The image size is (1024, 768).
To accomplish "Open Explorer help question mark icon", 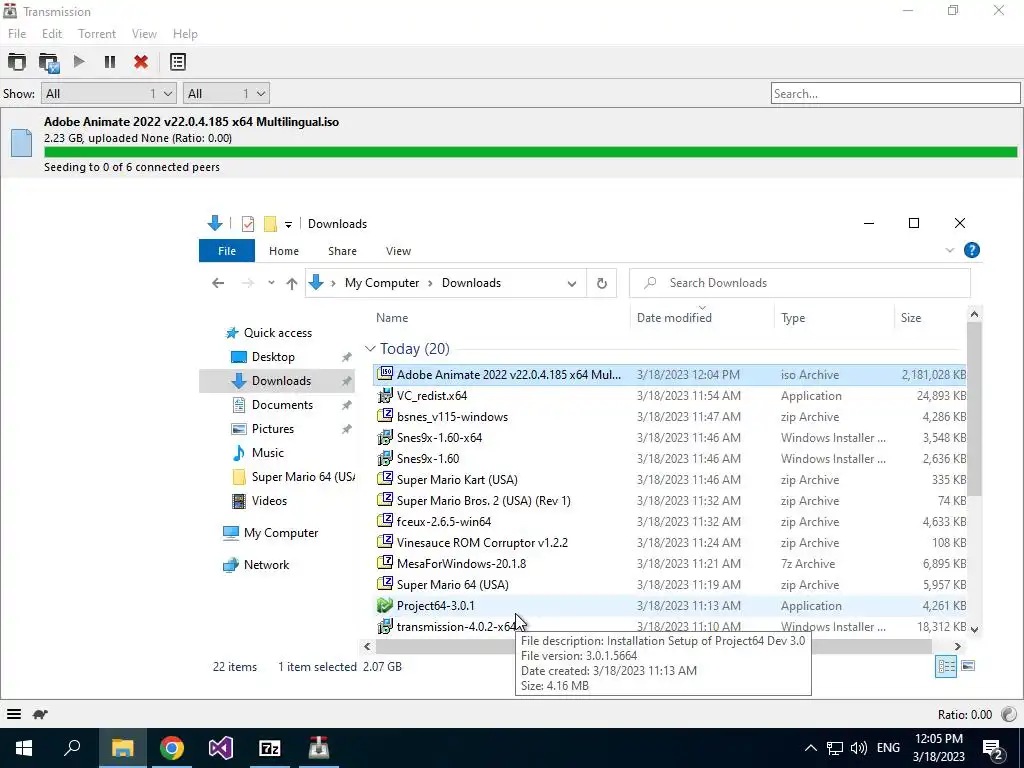I will pos(972,250).
